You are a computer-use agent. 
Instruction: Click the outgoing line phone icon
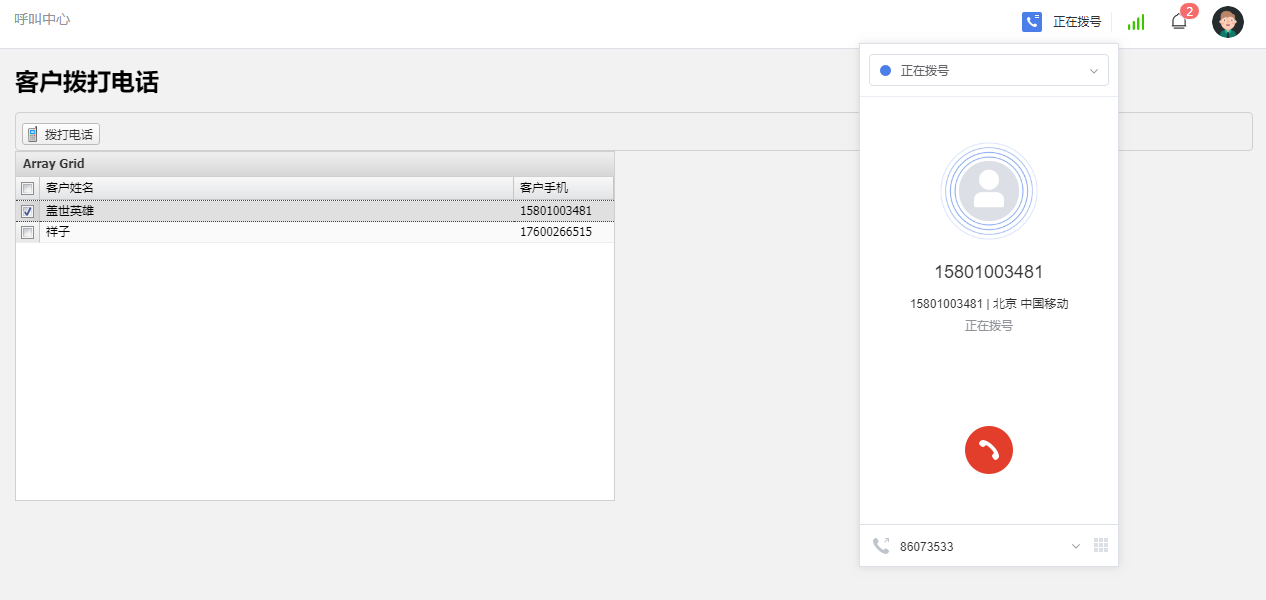881,546
